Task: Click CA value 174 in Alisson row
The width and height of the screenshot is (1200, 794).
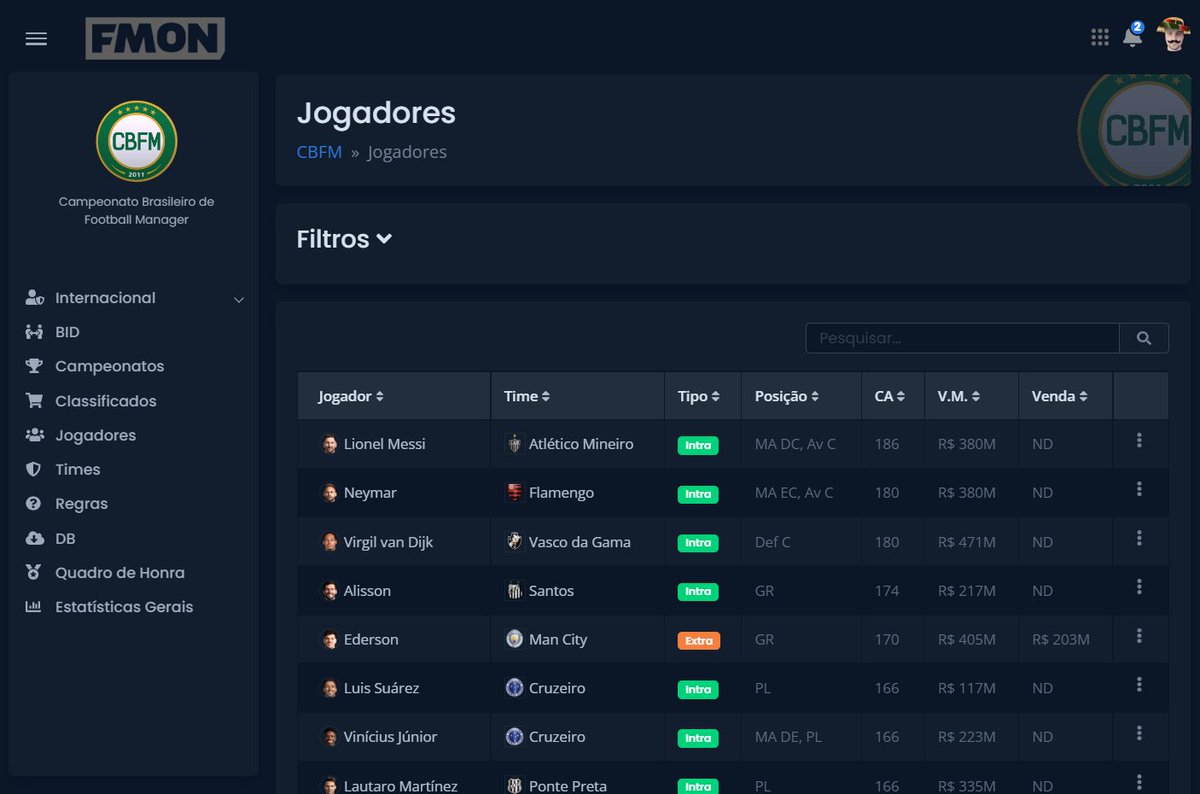Action: [x=887, y=591]
